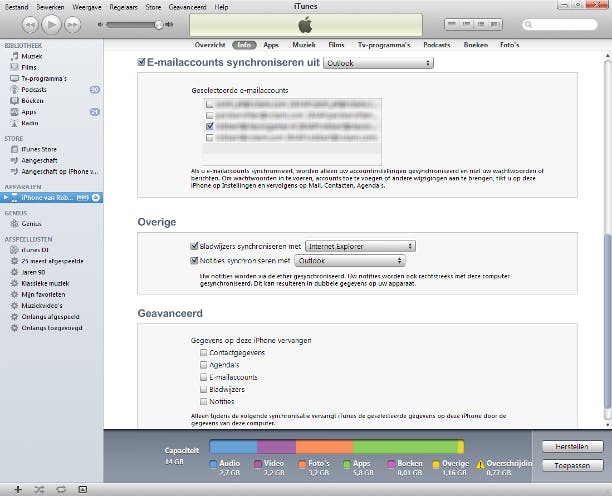
Task: Open Onlangs toegevoegd smart playlist
Action: tap(52, 328)
